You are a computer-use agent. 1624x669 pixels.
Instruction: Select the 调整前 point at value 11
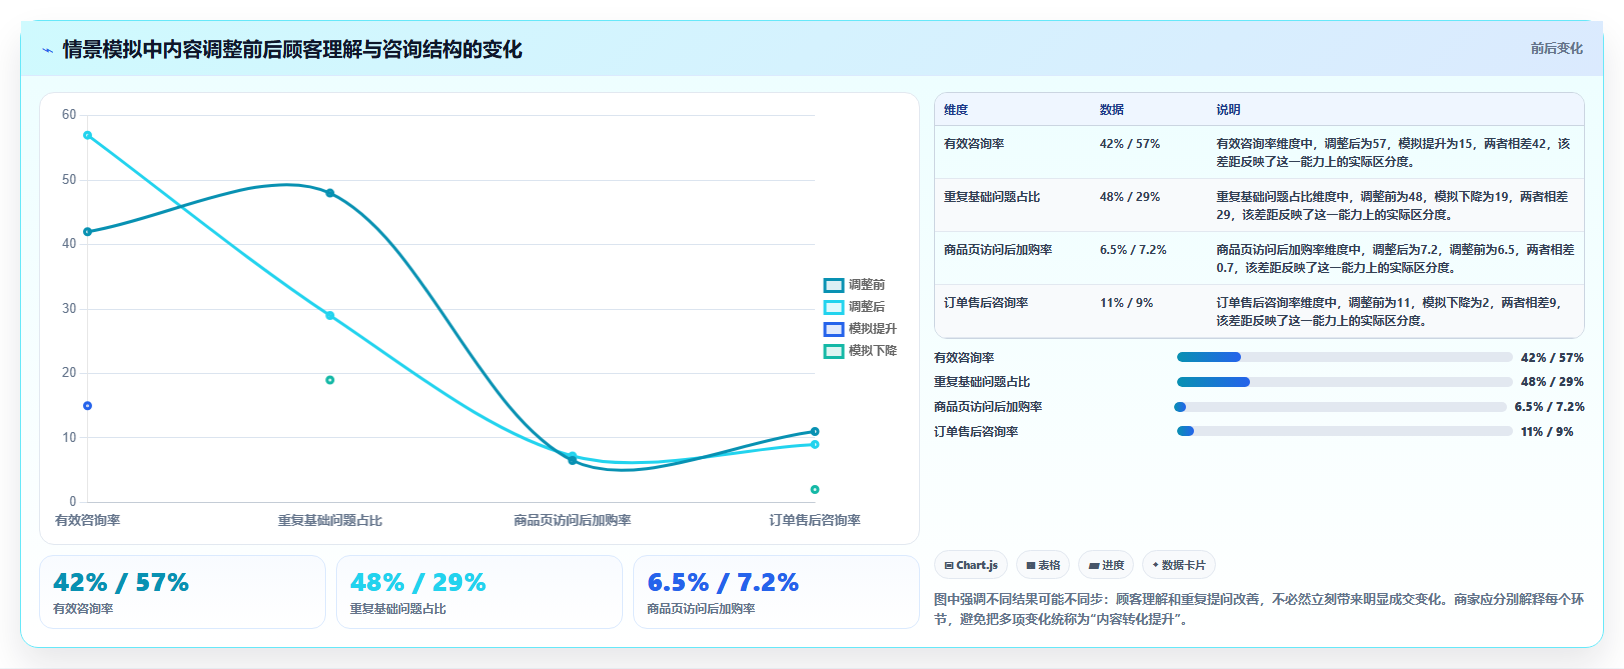click(x=815, y=432)
